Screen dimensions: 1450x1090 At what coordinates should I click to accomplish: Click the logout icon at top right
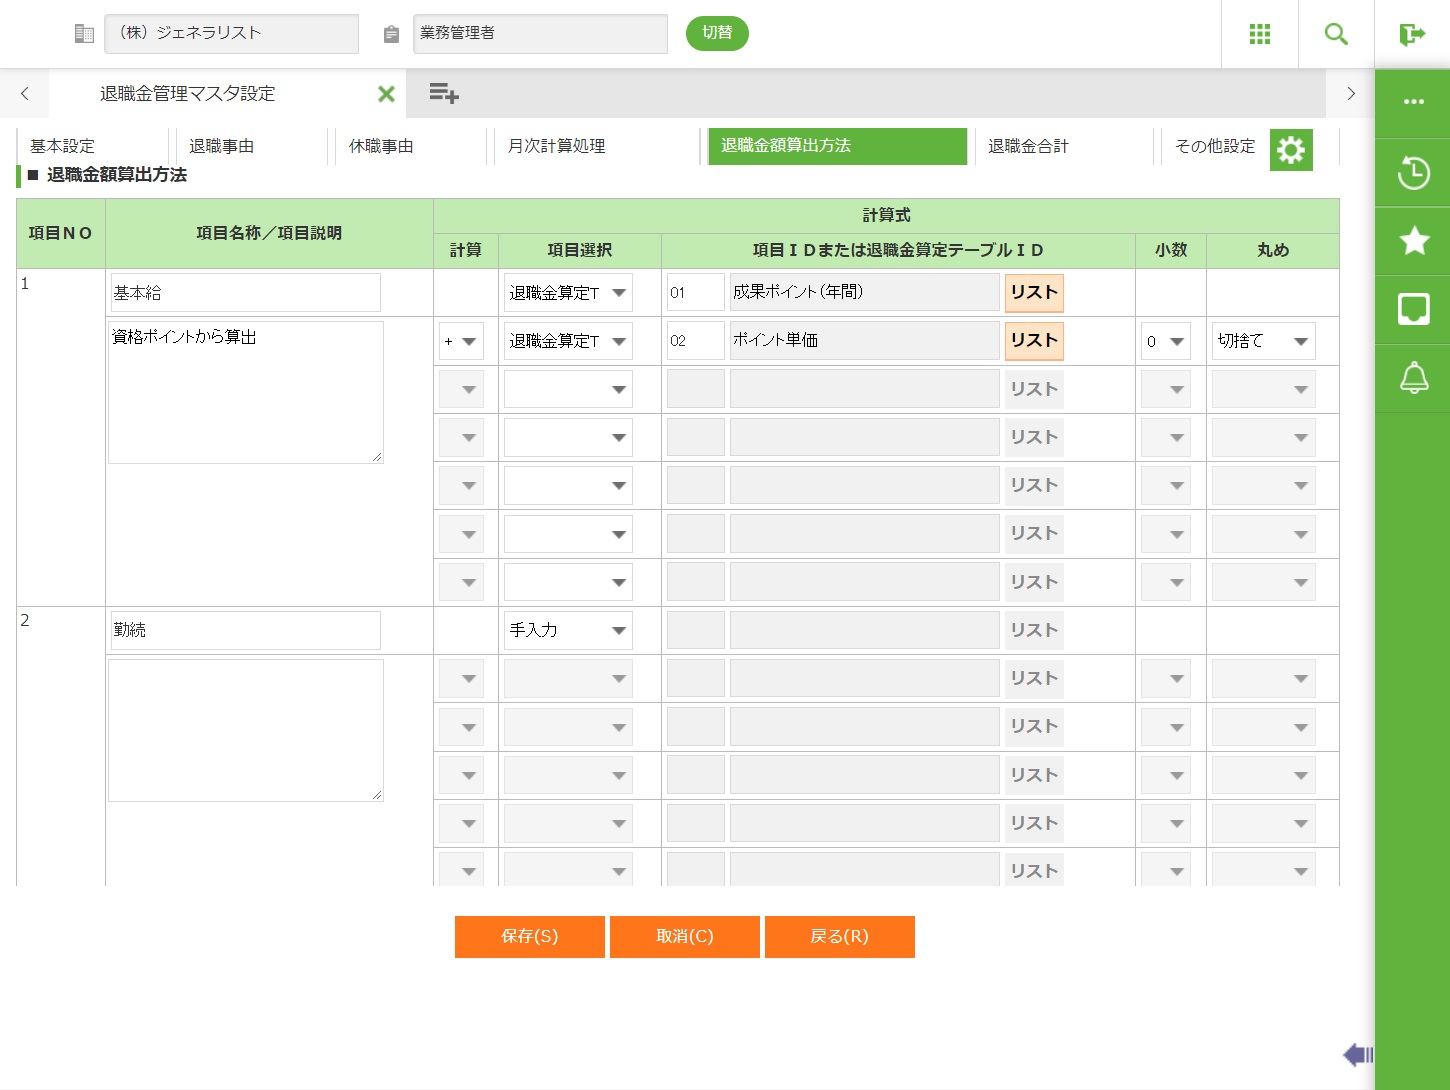tap(1411, 35)
